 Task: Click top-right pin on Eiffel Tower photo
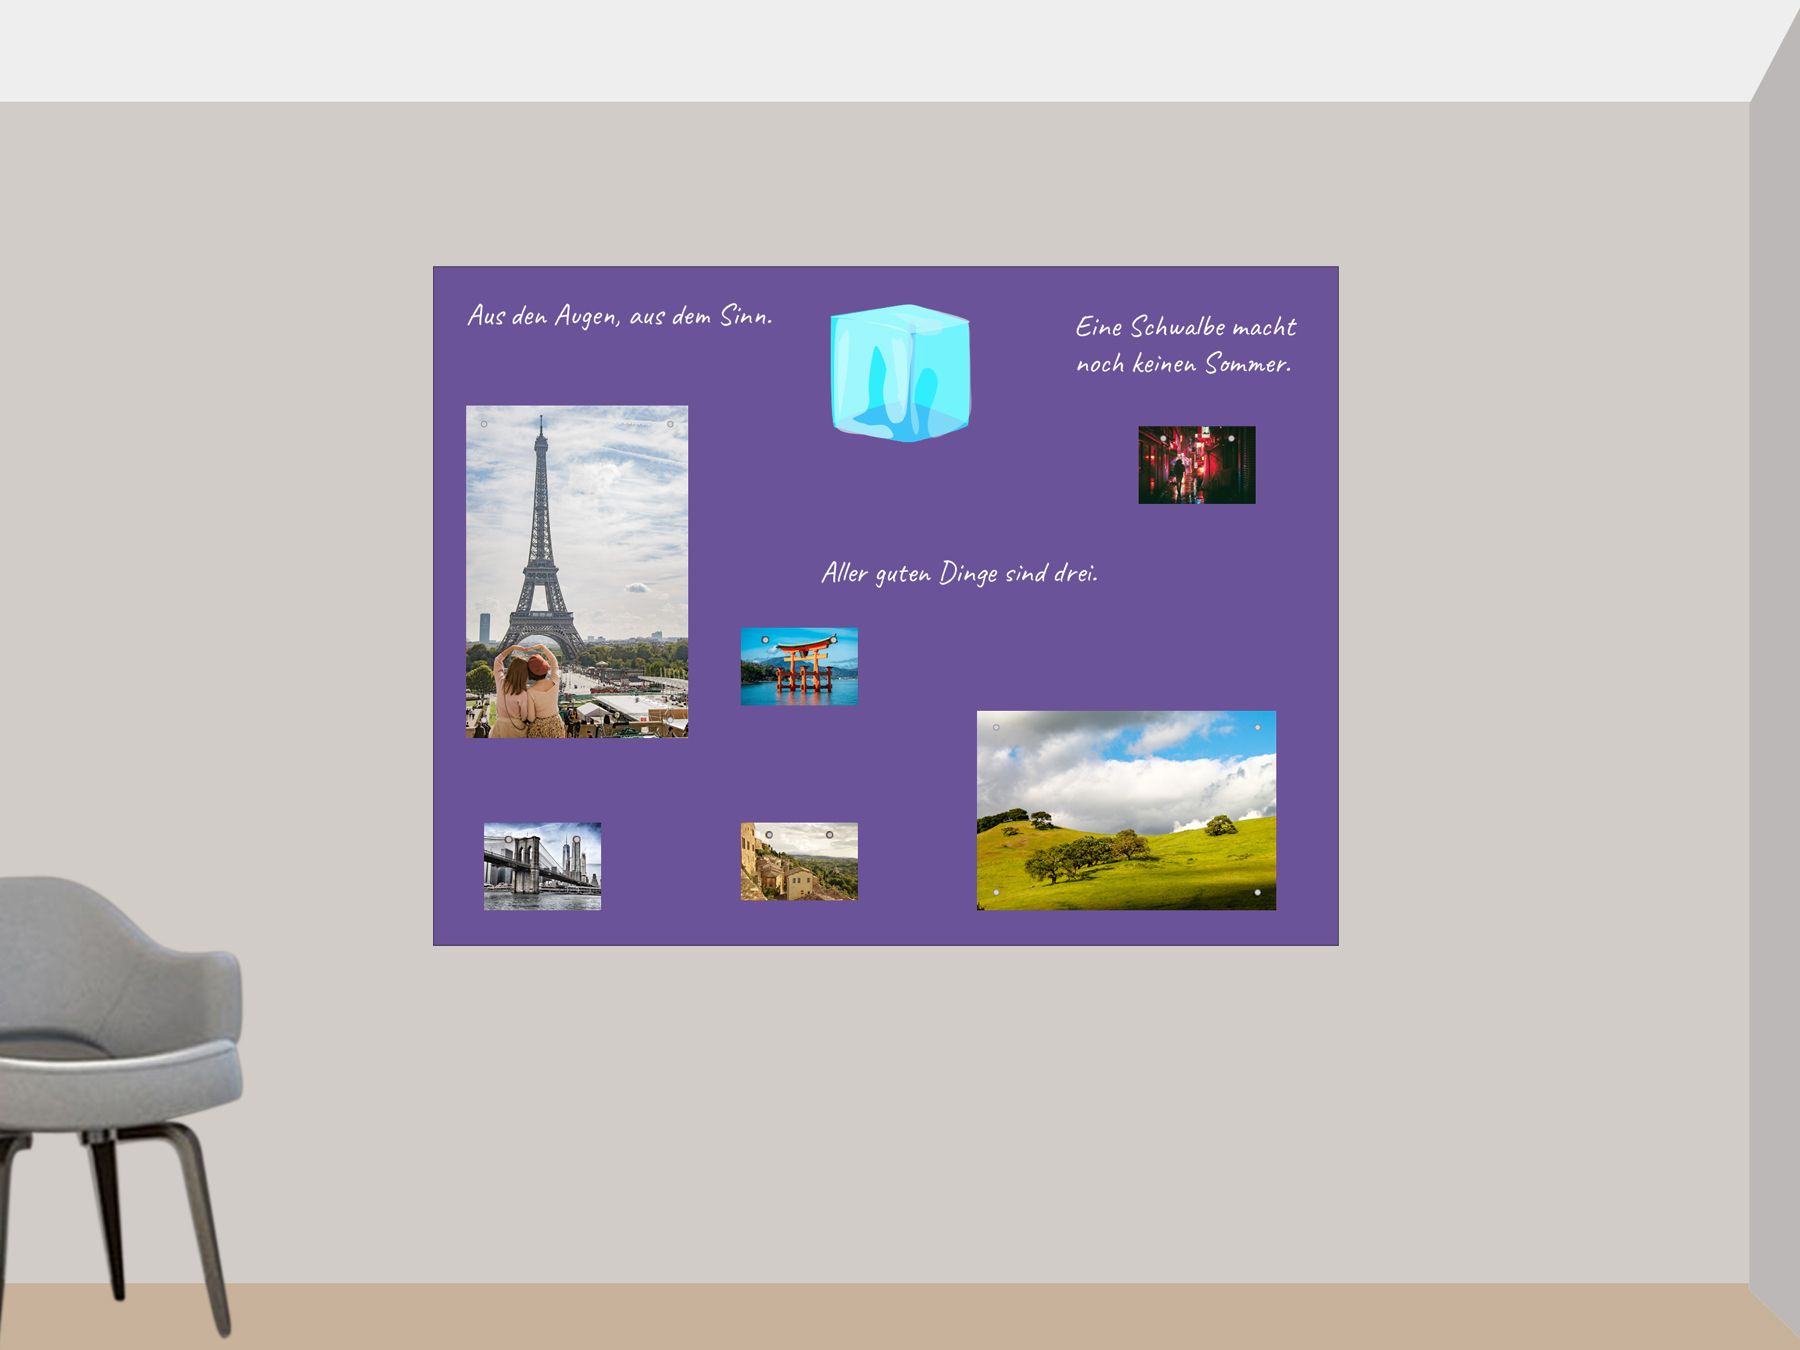click(670, 424)
